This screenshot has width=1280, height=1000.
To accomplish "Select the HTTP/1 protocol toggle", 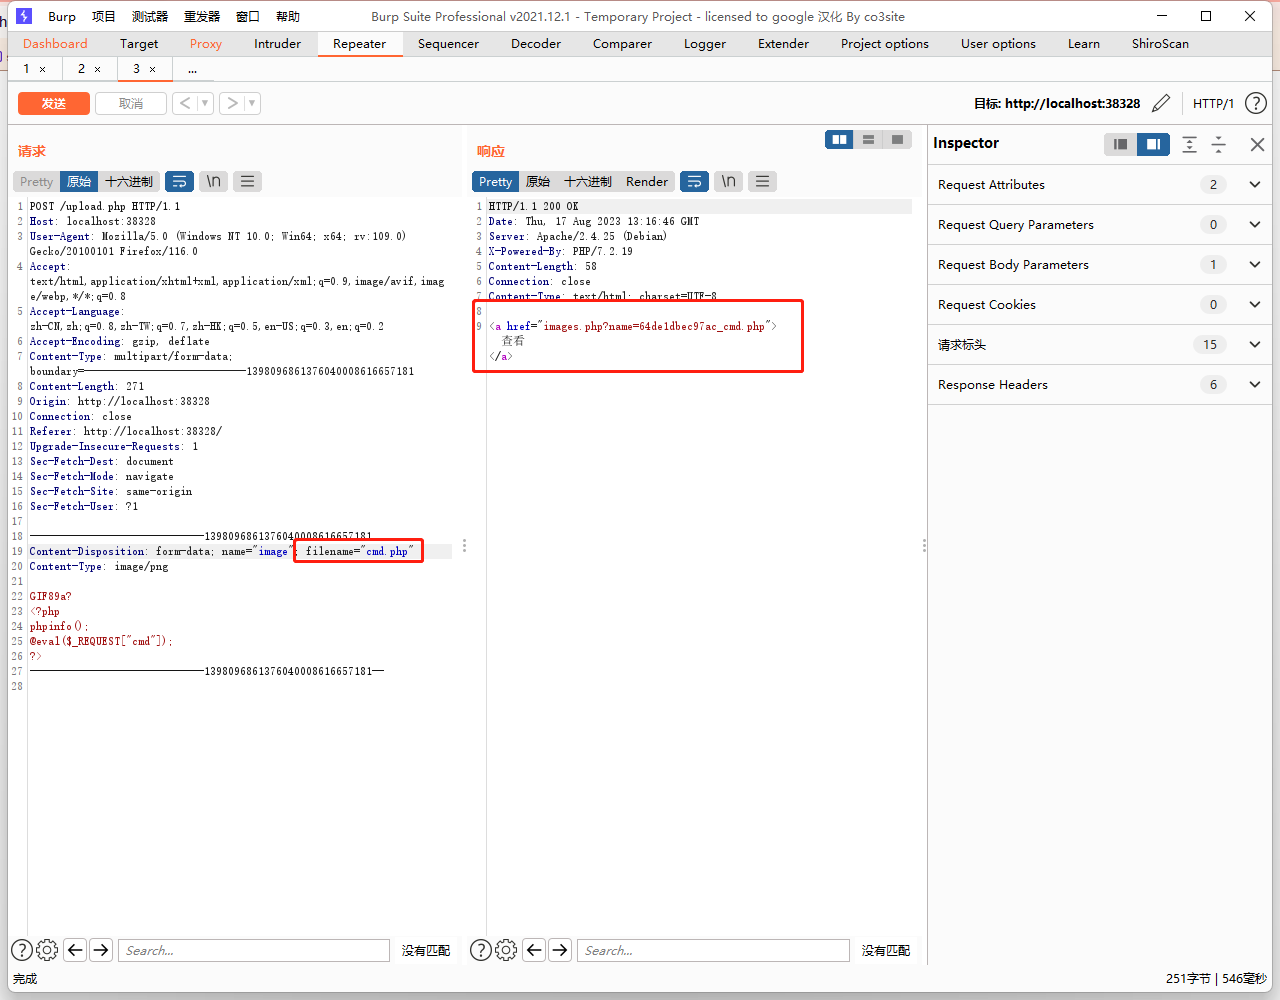I will pos(1213,103).
